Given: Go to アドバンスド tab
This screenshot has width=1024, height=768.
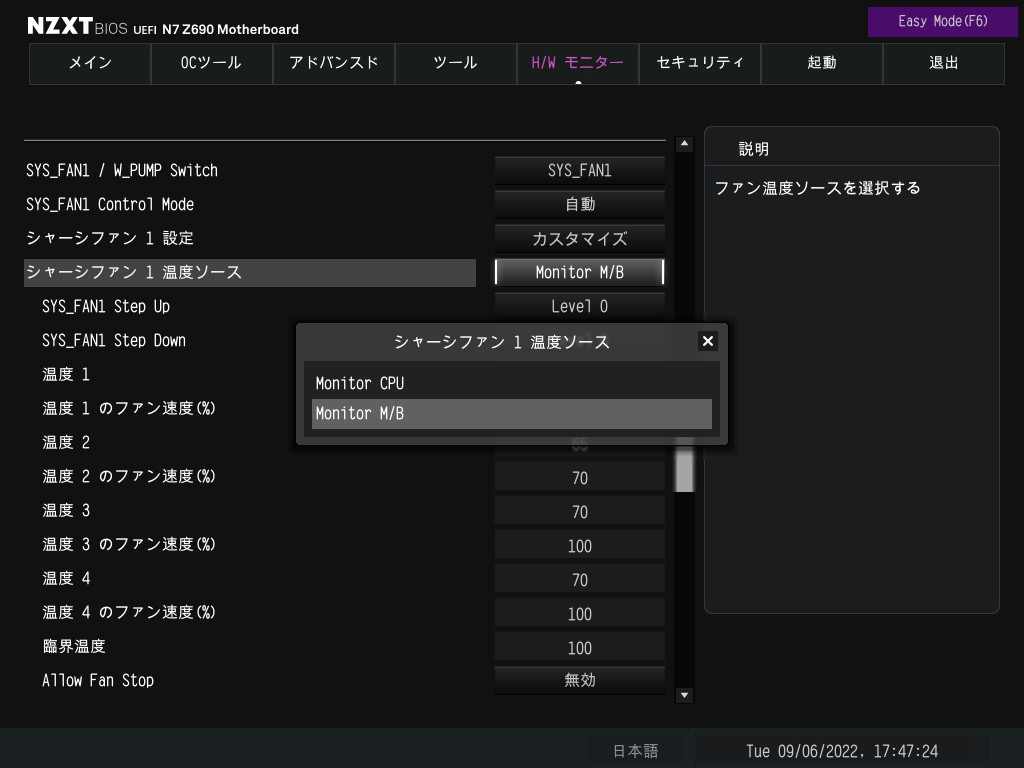Looking at the screenshot, I should point(334,63).
